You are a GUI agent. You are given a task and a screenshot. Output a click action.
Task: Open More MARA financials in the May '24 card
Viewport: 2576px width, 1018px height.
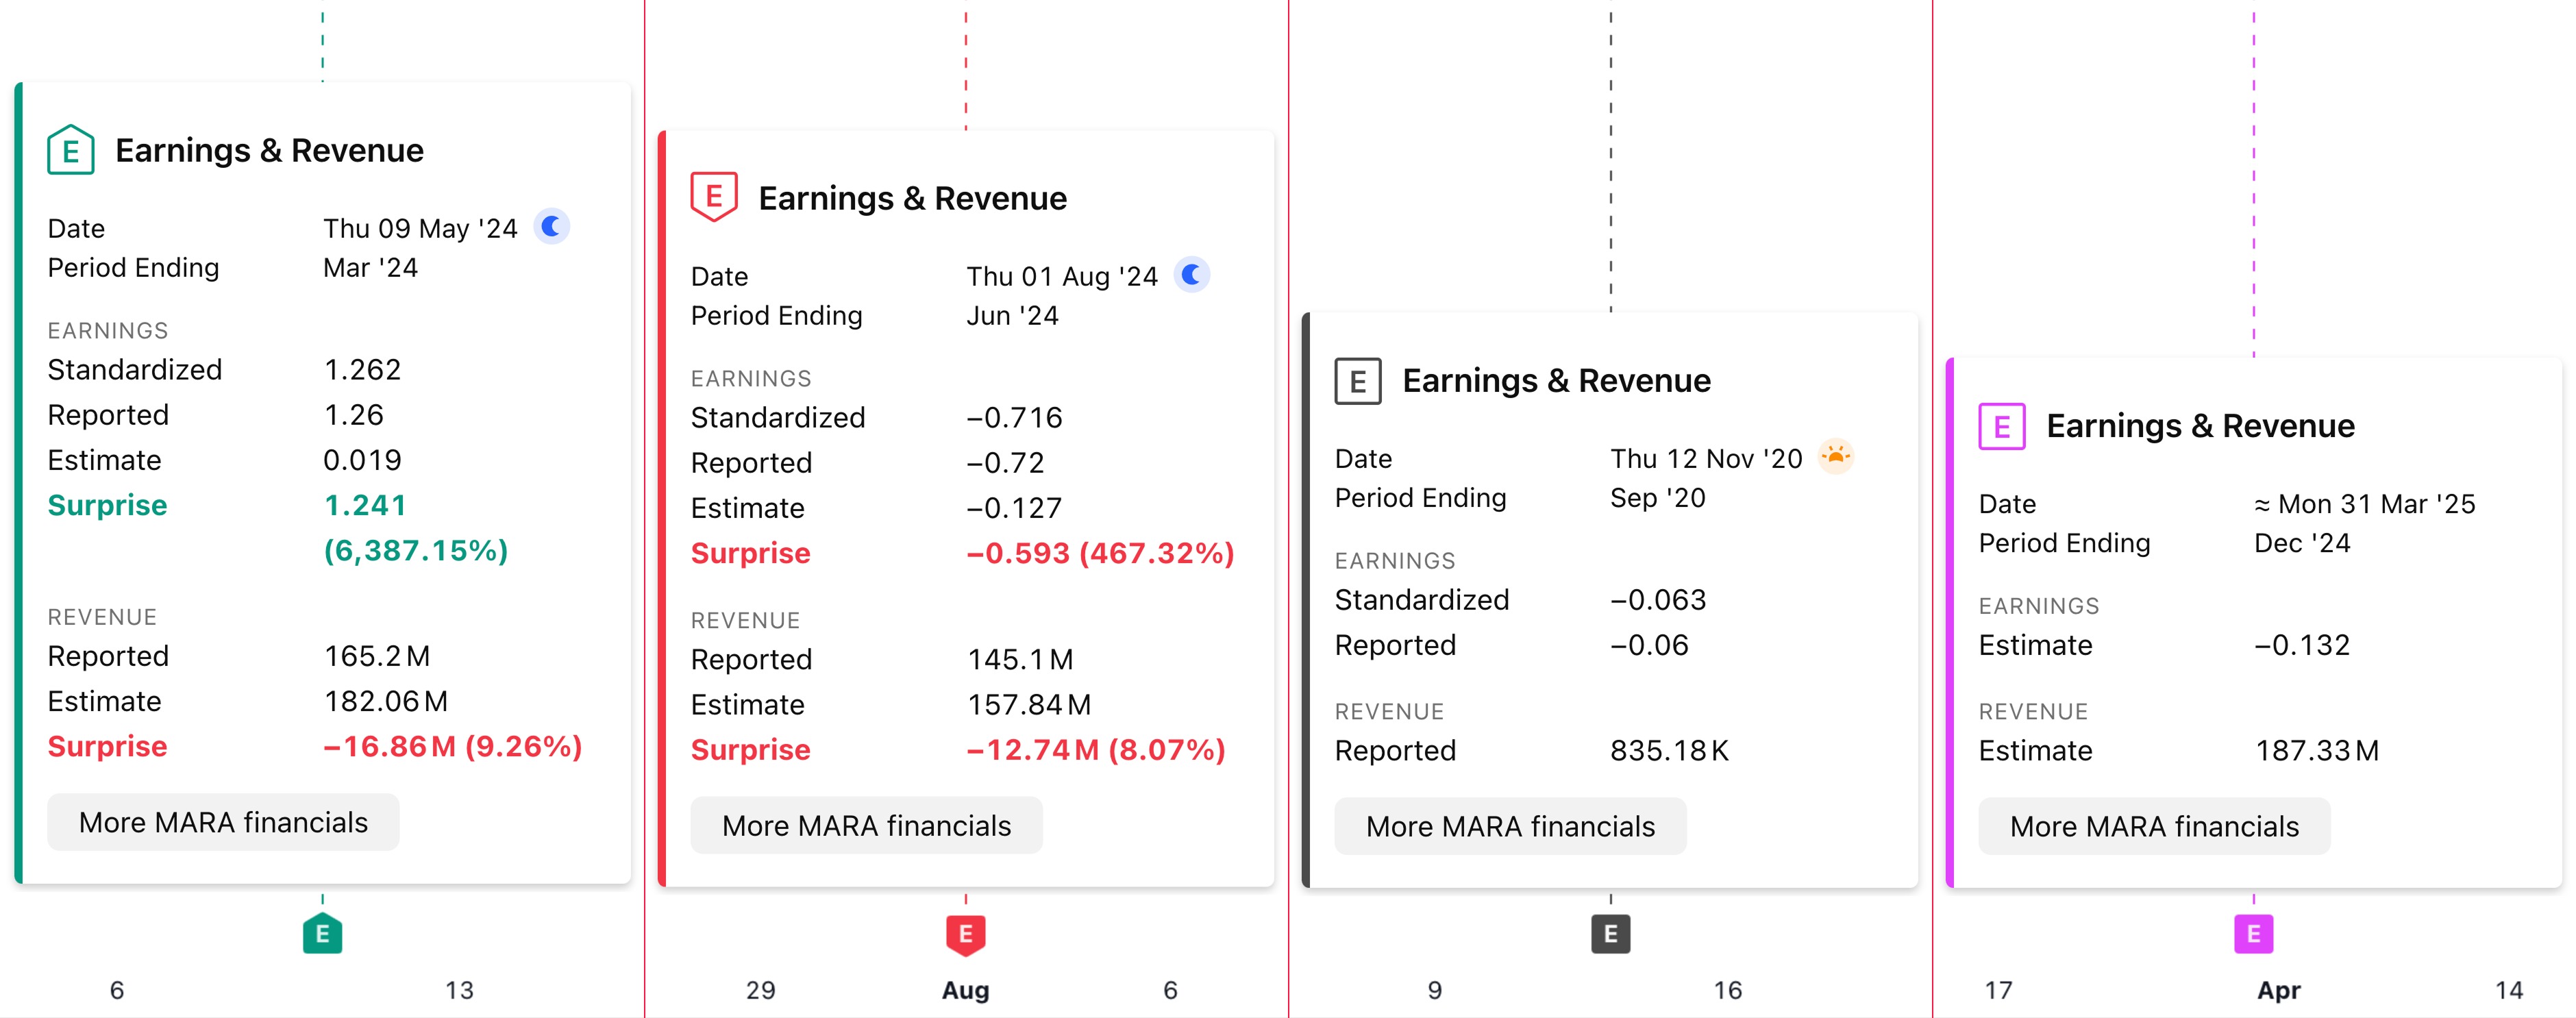coord(223,823)
